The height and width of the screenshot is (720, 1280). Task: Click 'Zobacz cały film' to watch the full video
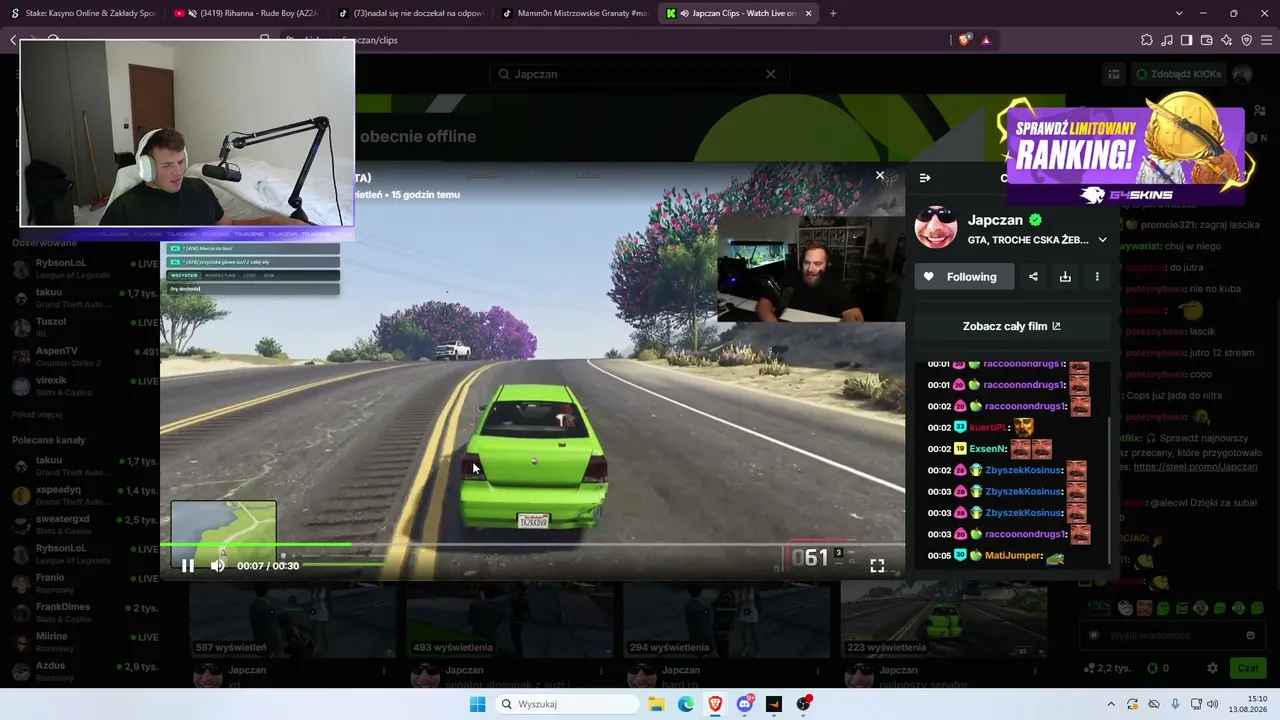pyautogui.click(x=1012, y=326)
